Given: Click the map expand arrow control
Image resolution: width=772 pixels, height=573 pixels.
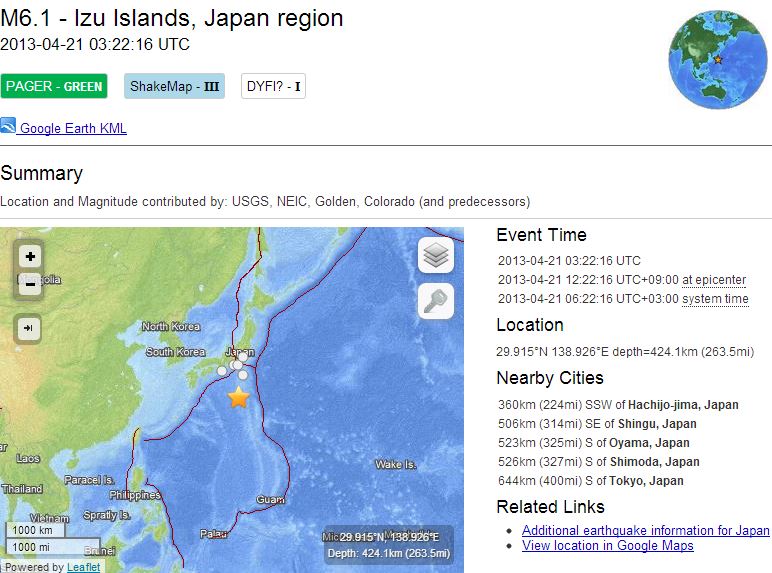Looking at the screenshot, I should point(29,328).
